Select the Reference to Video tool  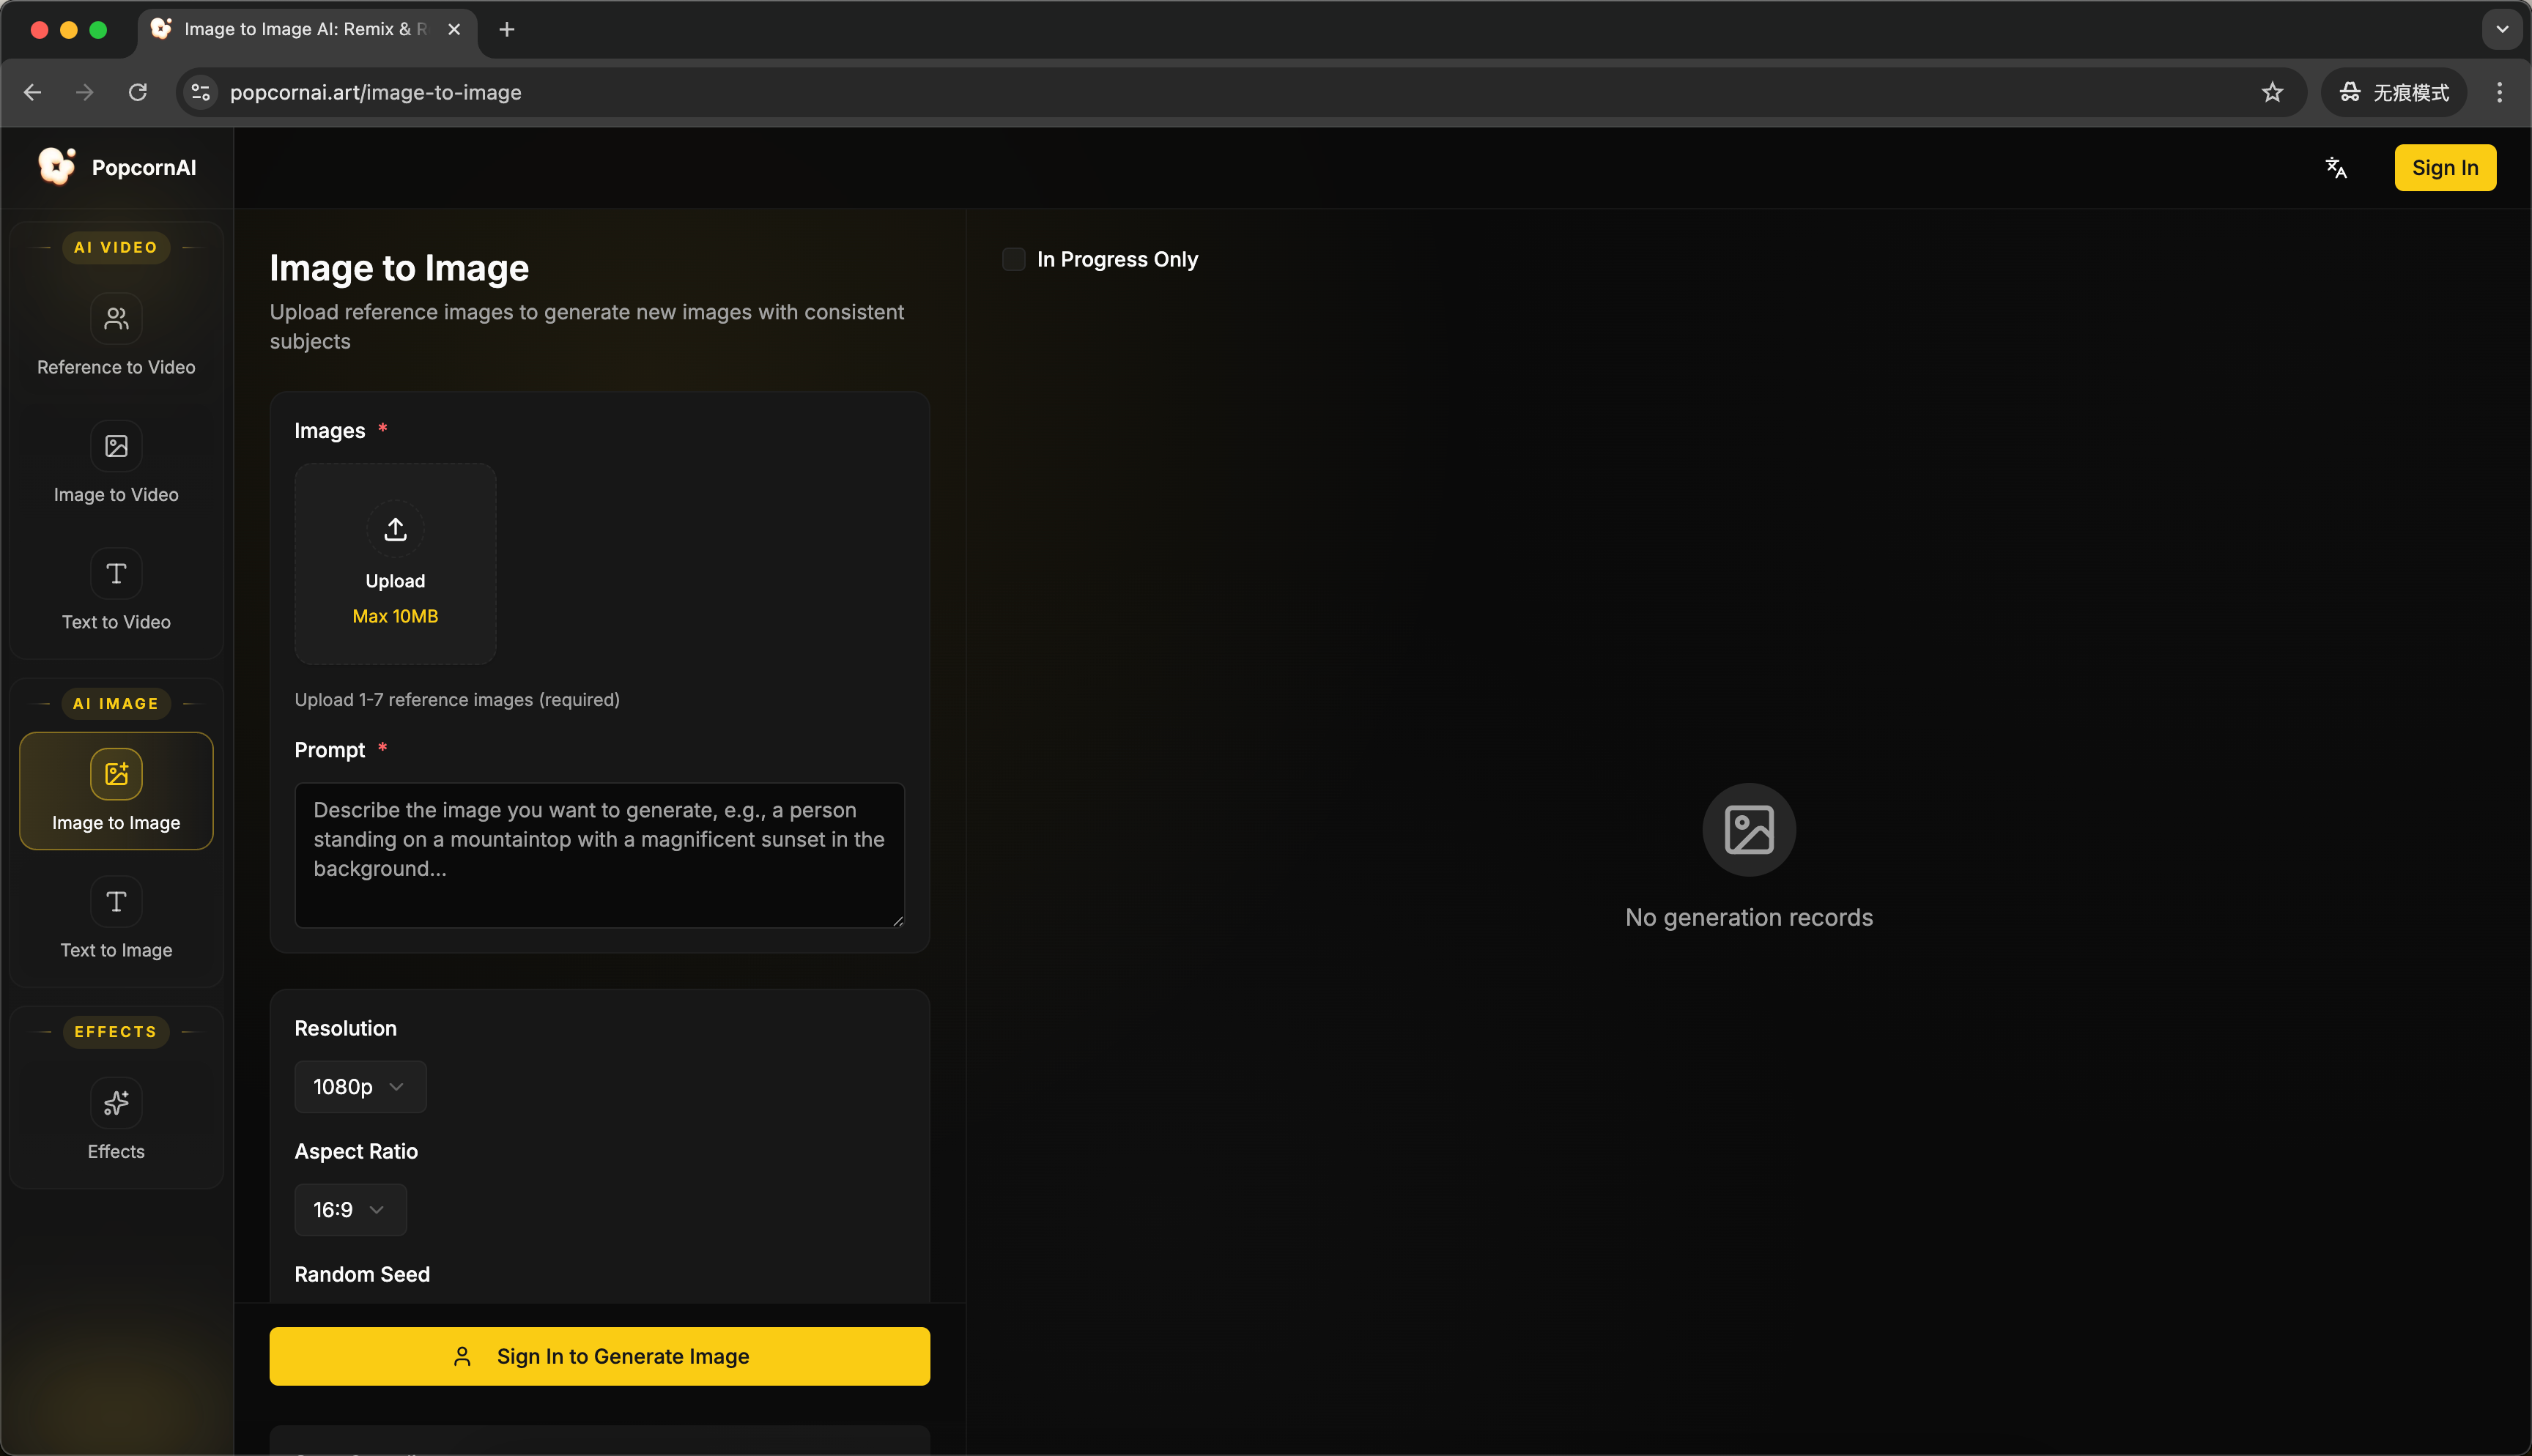tap(115, 337)
